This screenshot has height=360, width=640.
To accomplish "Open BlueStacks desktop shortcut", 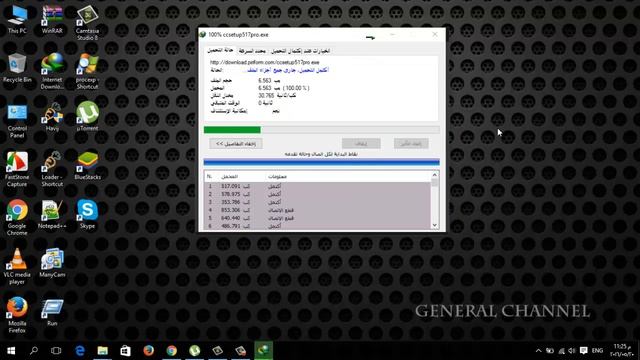I will [87, 166].
